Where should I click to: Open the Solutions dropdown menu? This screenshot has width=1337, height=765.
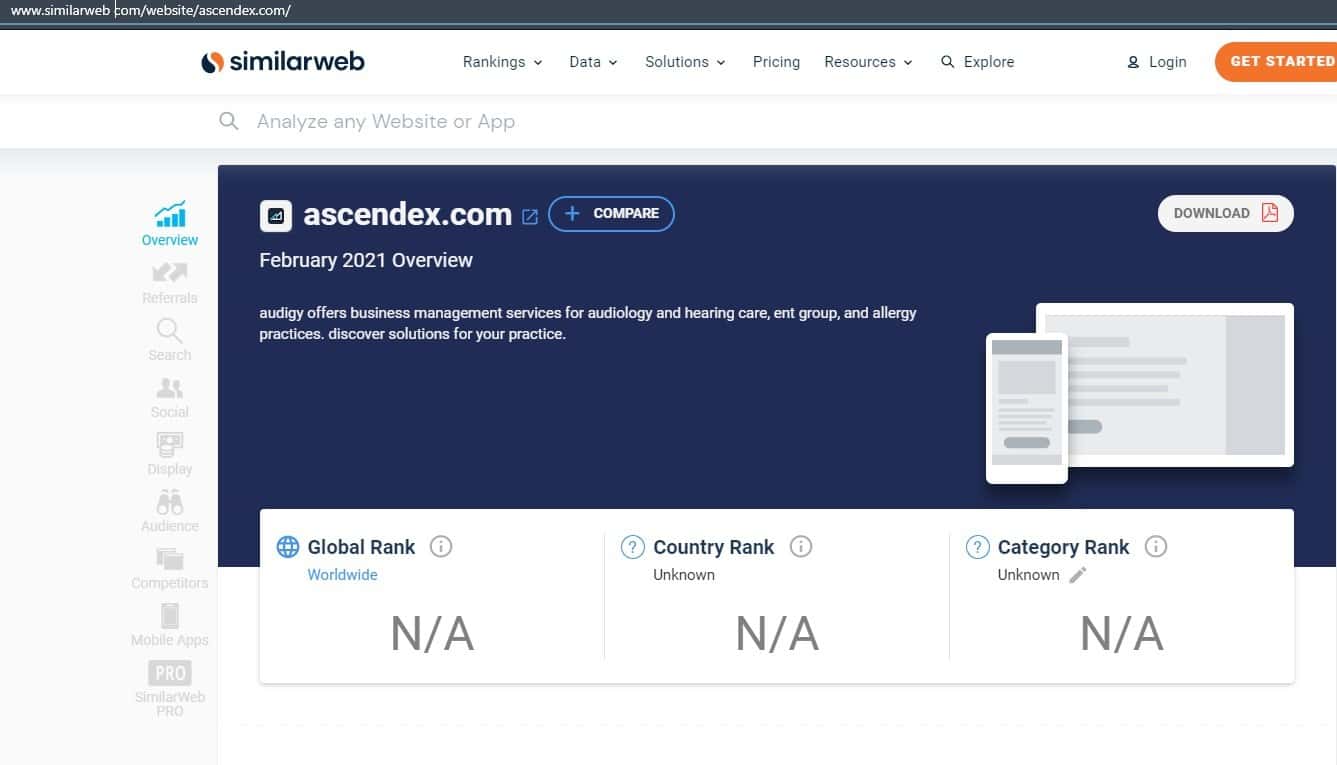685,62
